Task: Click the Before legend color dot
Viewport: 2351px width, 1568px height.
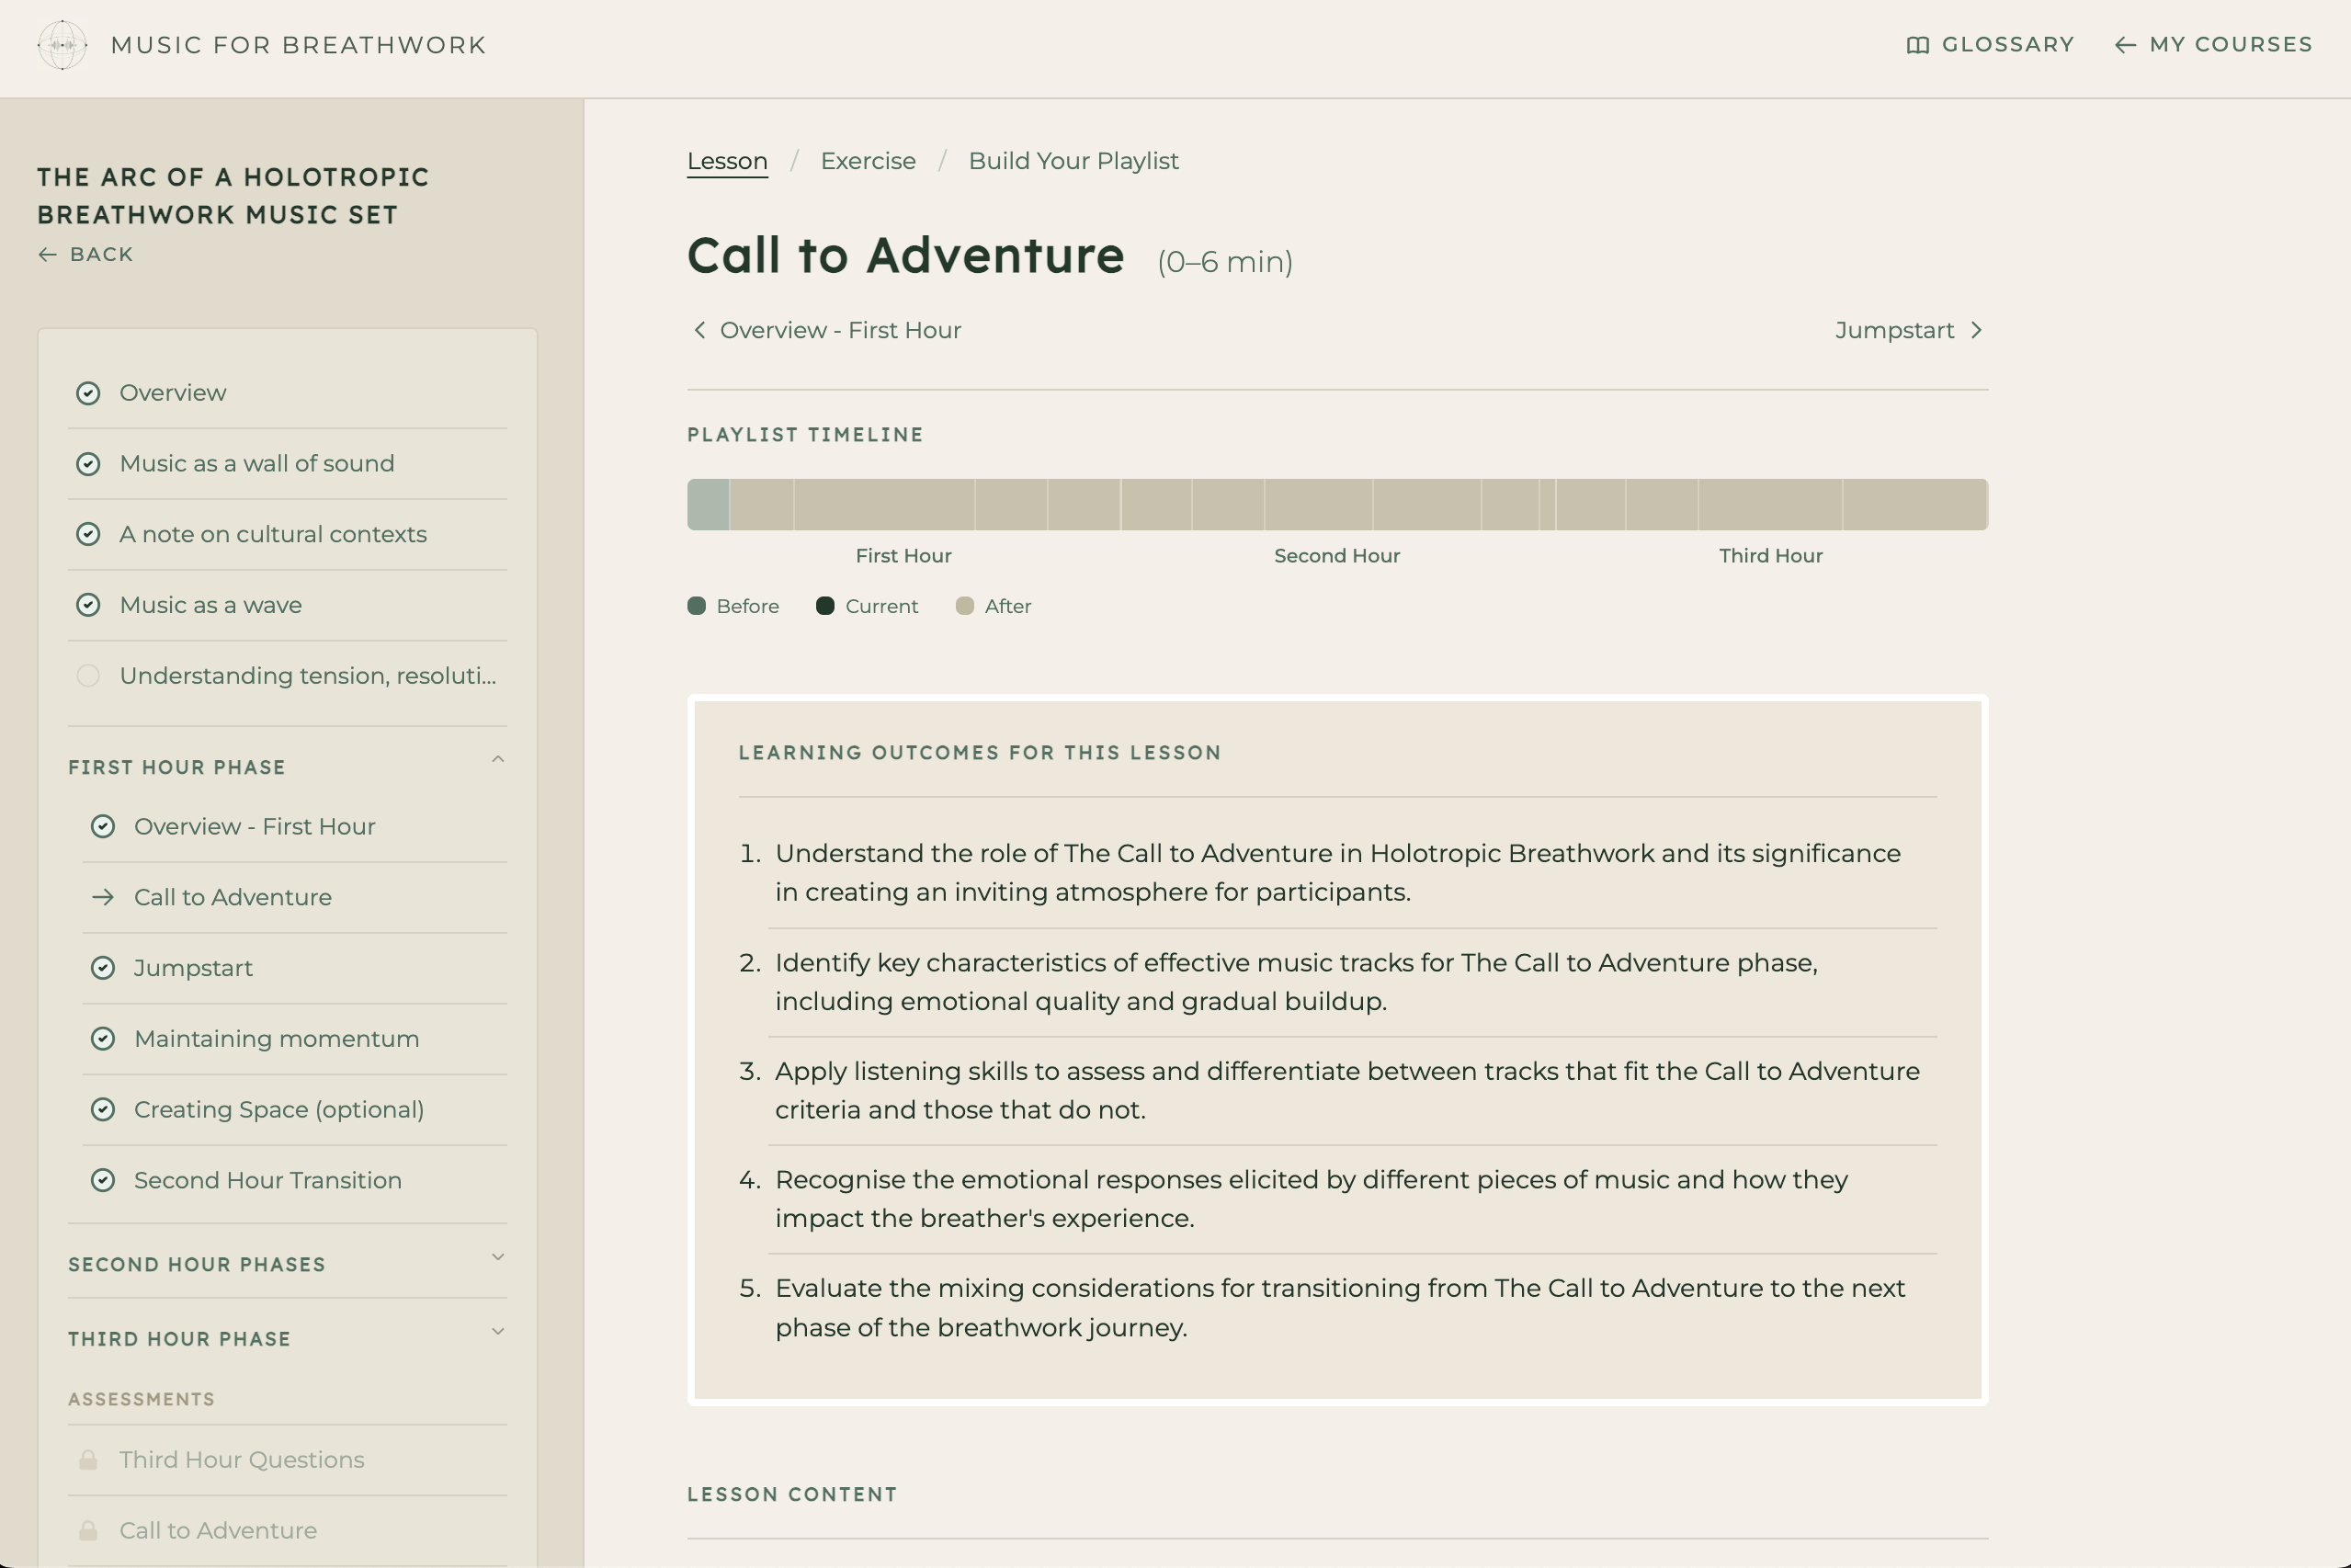Action: [x=697, y=606]
